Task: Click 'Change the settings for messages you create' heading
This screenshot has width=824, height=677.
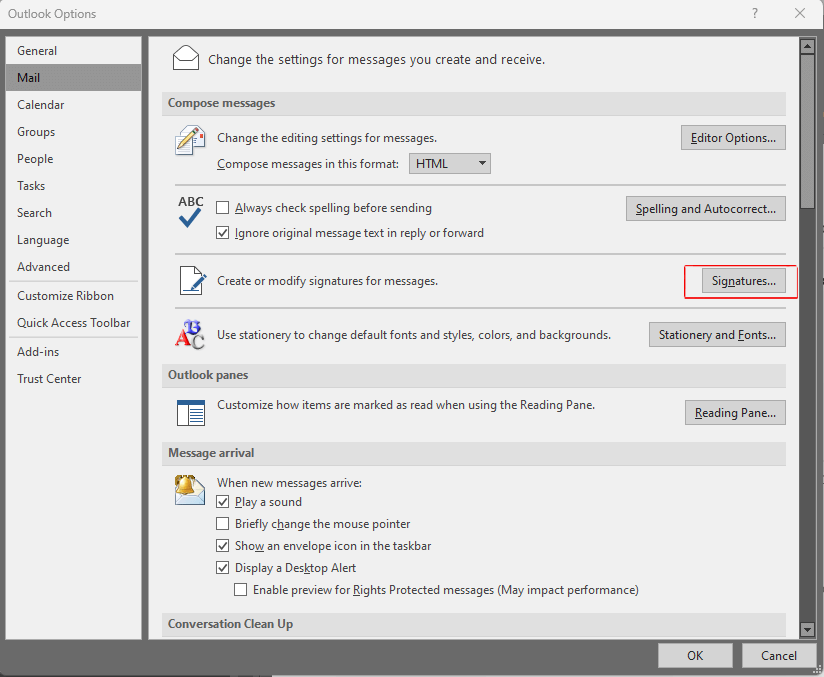Action: (x=376, y=60)
